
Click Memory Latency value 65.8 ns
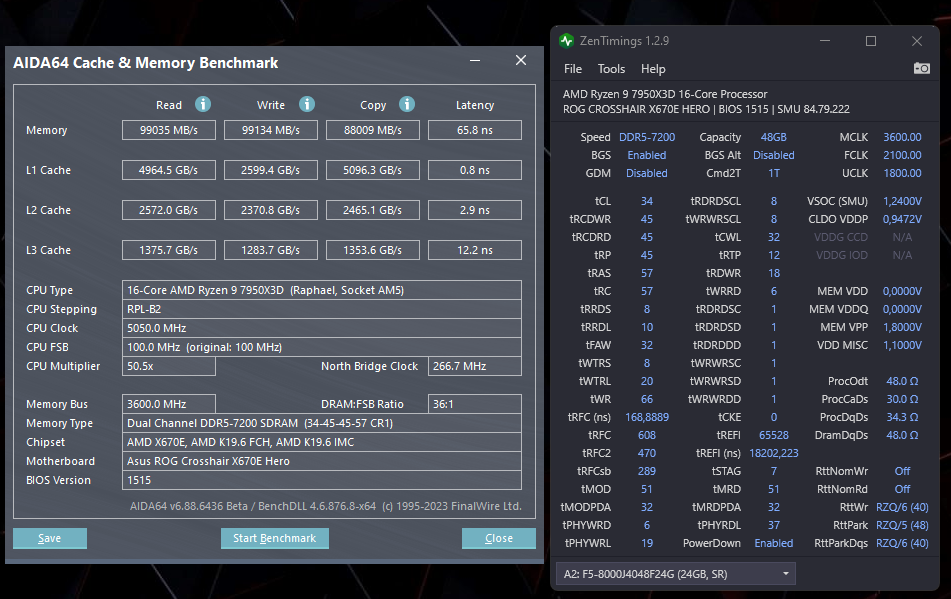[x=475, y=130]
